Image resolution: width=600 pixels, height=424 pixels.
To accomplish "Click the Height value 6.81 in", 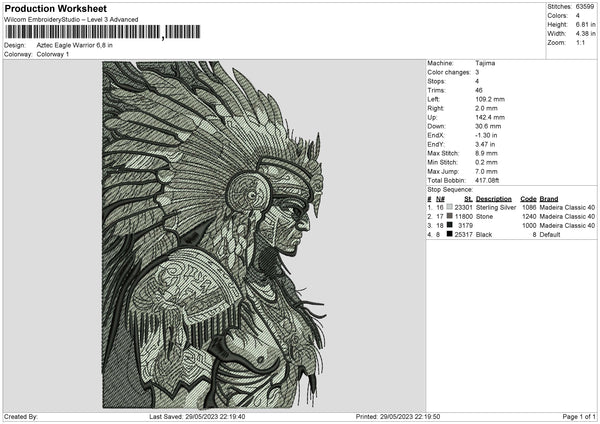I will [x=585, y=24].
